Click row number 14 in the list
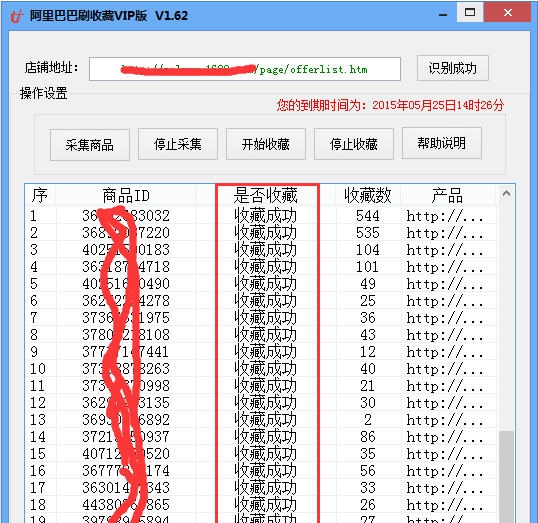 click(x=37, y=437)
